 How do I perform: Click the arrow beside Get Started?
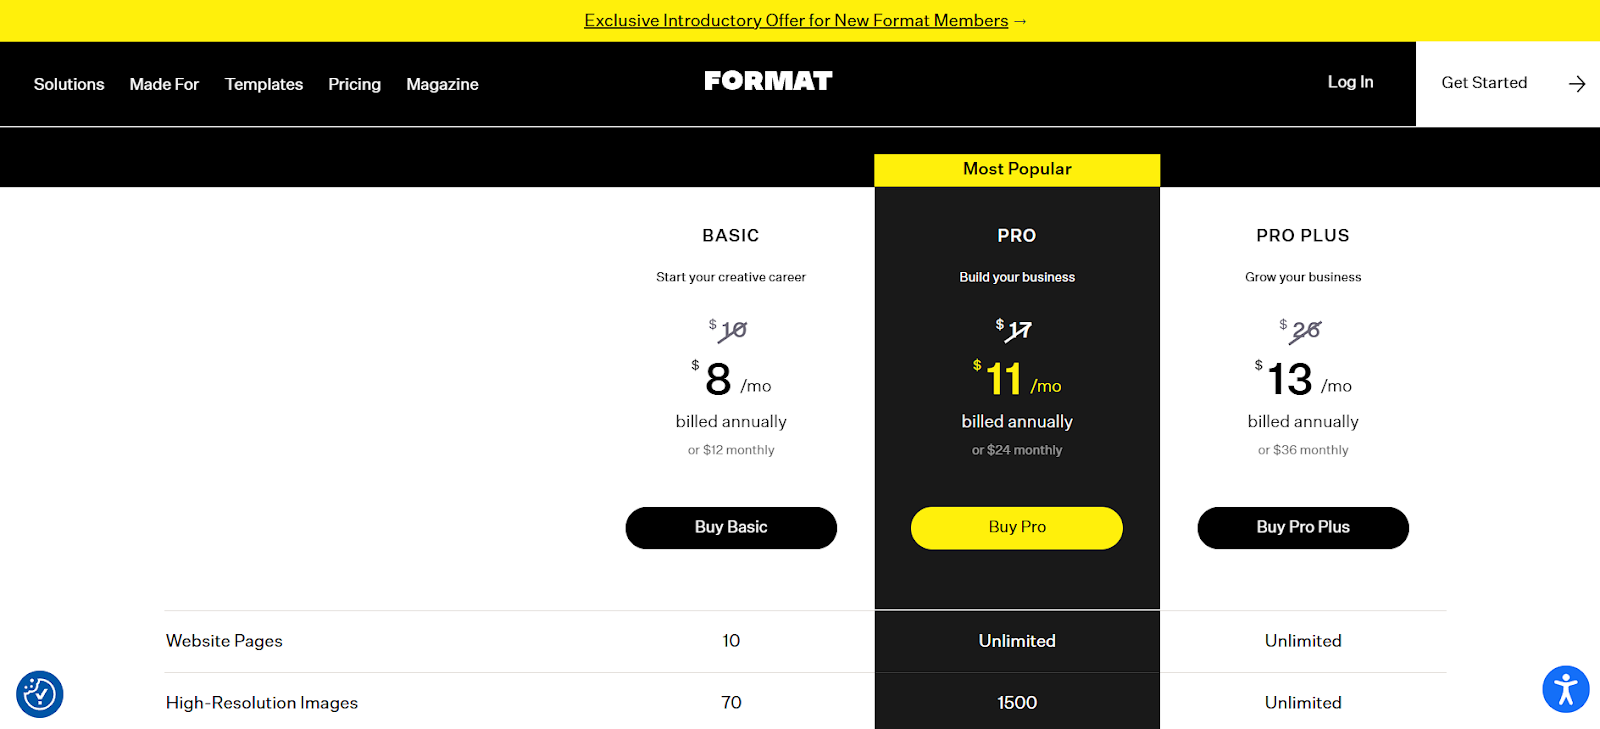[1577, 84]
